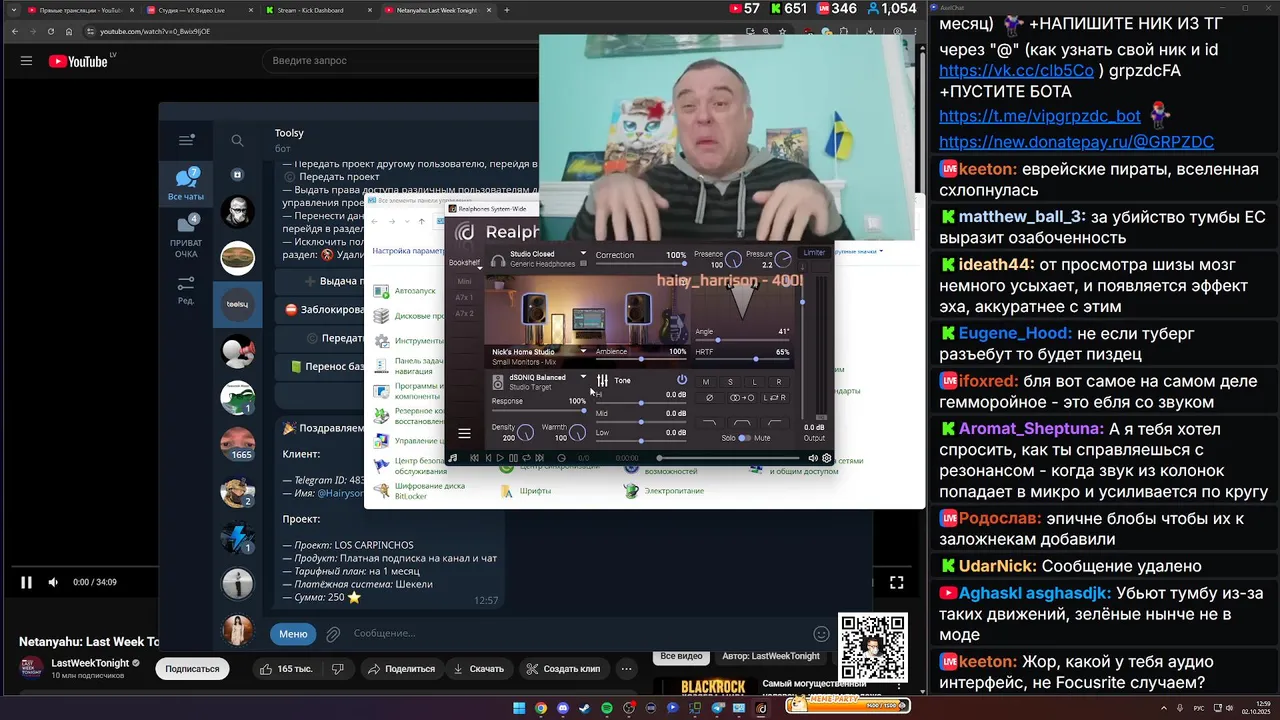Click the Realphones speaker volume icon

(813, 458)
